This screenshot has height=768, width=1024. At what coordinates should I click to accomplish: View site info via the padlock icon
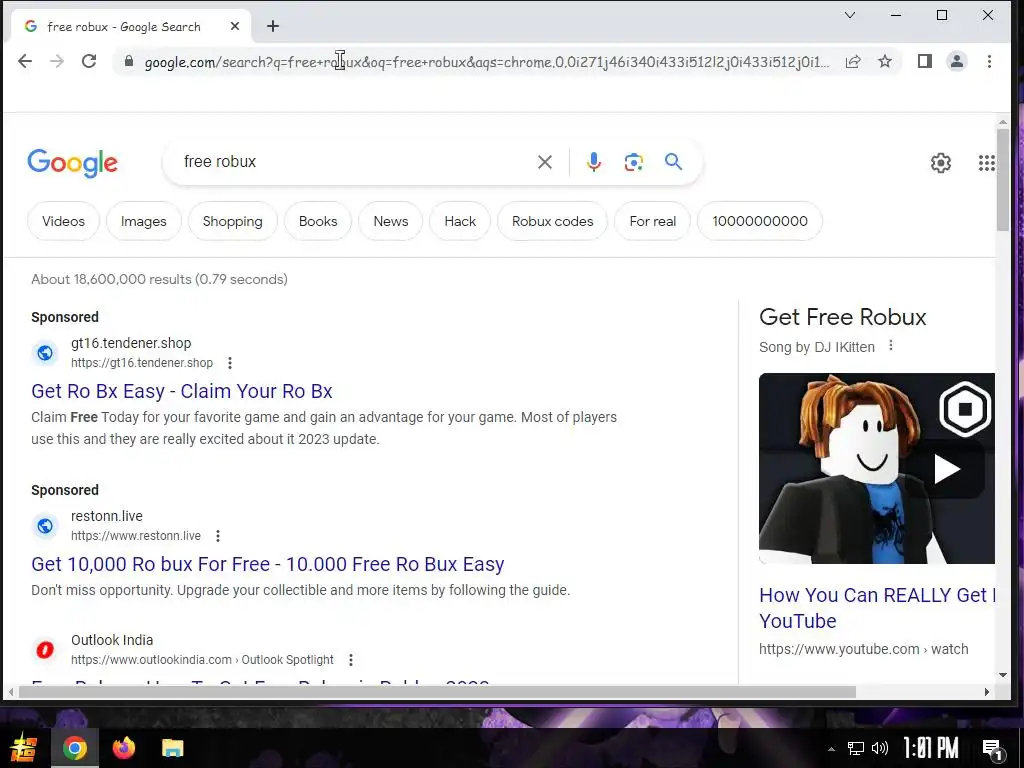[x=129, y=61]
